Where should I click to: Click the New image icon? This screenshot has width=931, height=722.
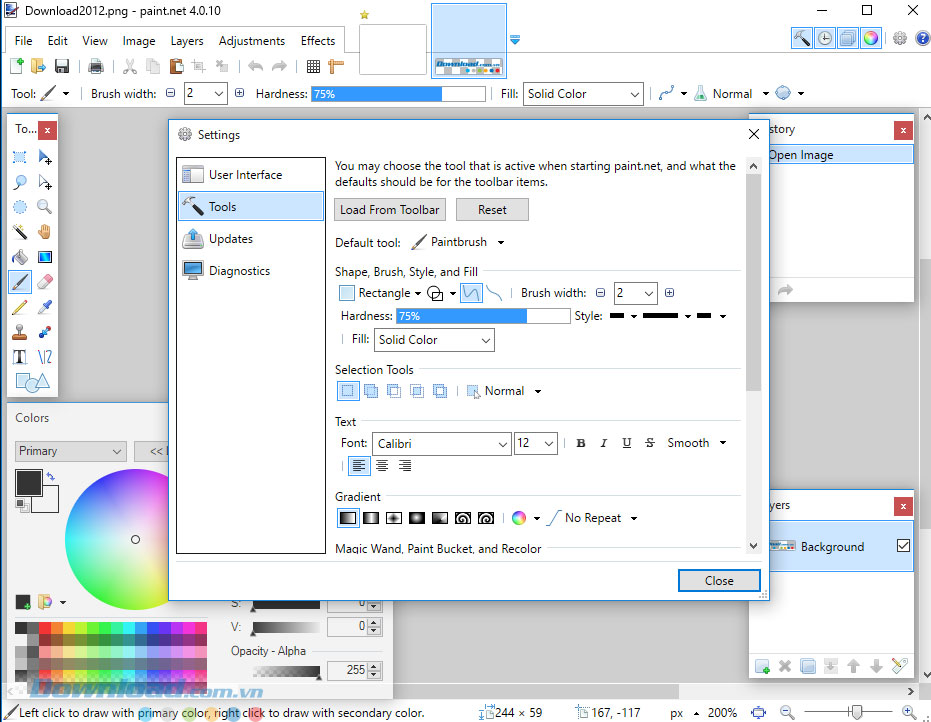(x=17, y=66)
